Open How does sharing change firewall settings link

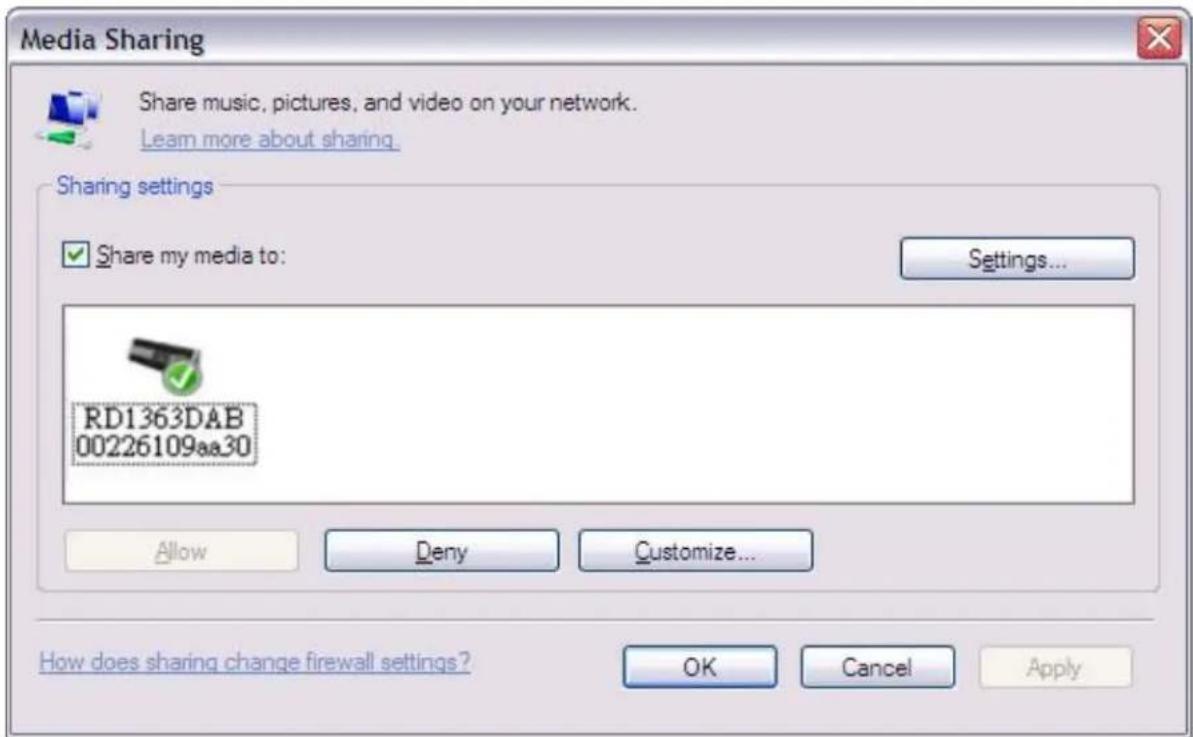[x=255, y=662]
